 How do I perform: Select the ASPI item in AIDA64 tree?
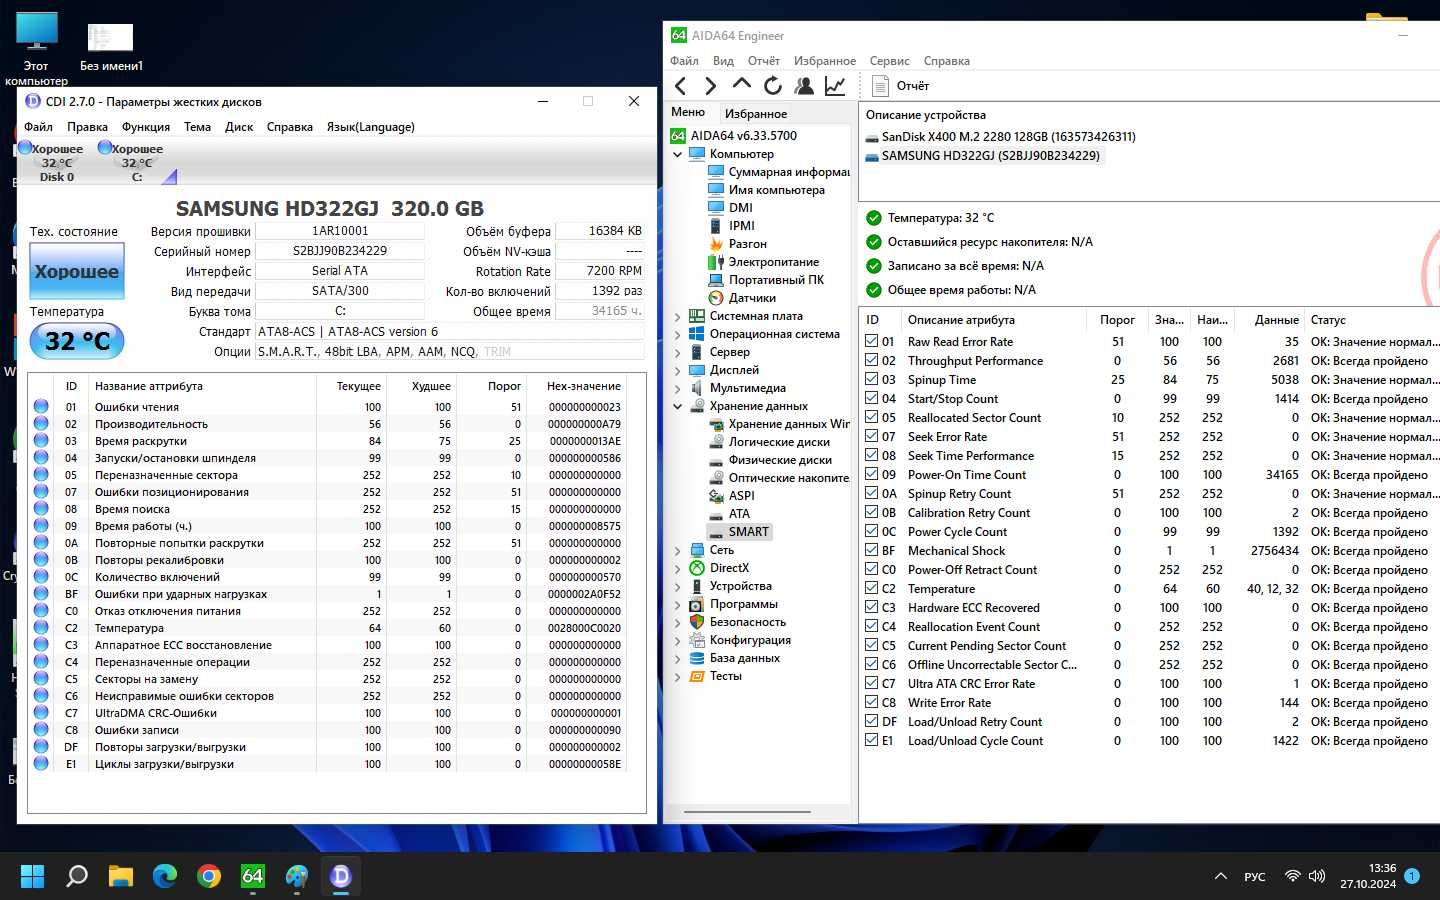click(x=731, y=496)
